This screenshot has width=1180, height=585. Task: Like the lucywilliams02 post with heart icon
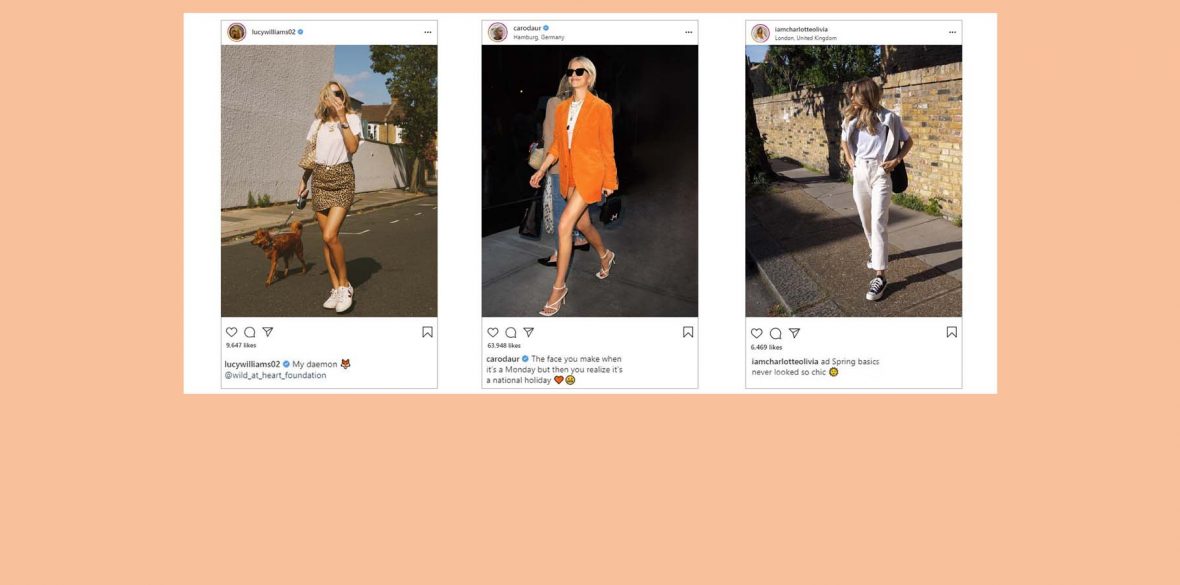(x=231, y=332)
